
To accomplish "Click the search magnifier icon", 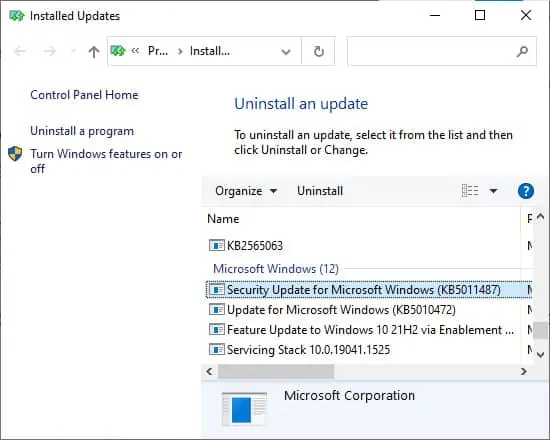I will point(522,52).
